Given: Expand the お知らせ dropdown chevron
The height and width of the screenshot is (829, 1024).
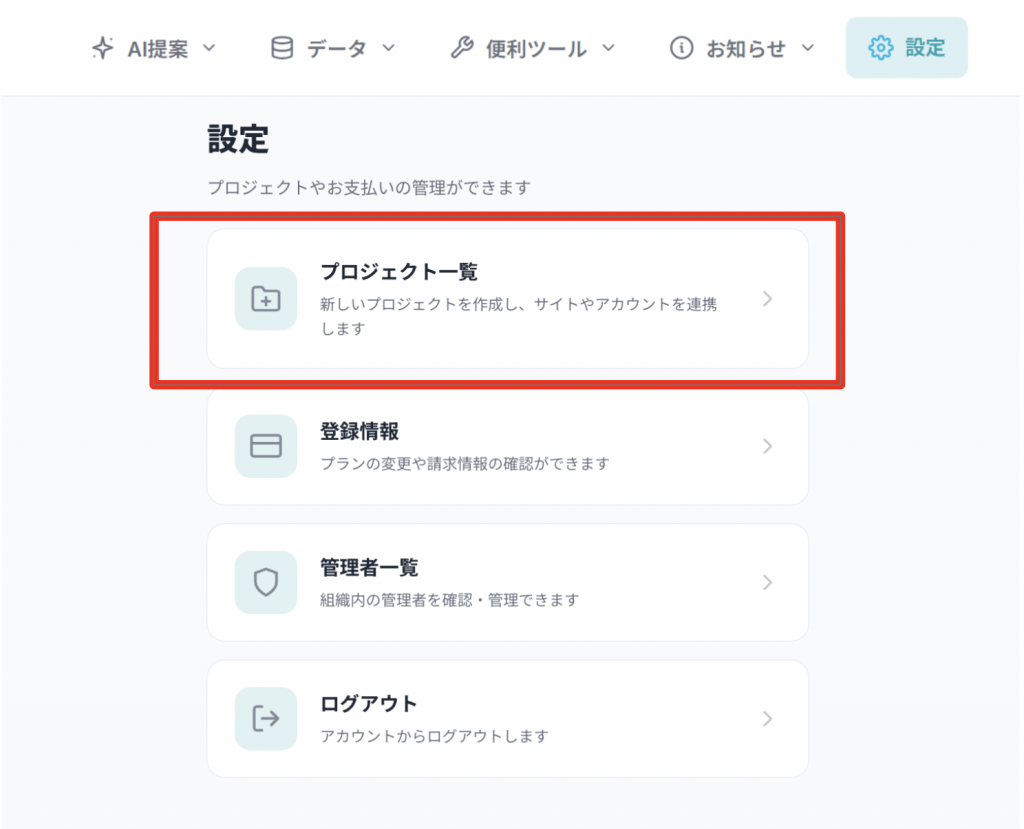Looking at the screenshot, I should pos(808,48).
